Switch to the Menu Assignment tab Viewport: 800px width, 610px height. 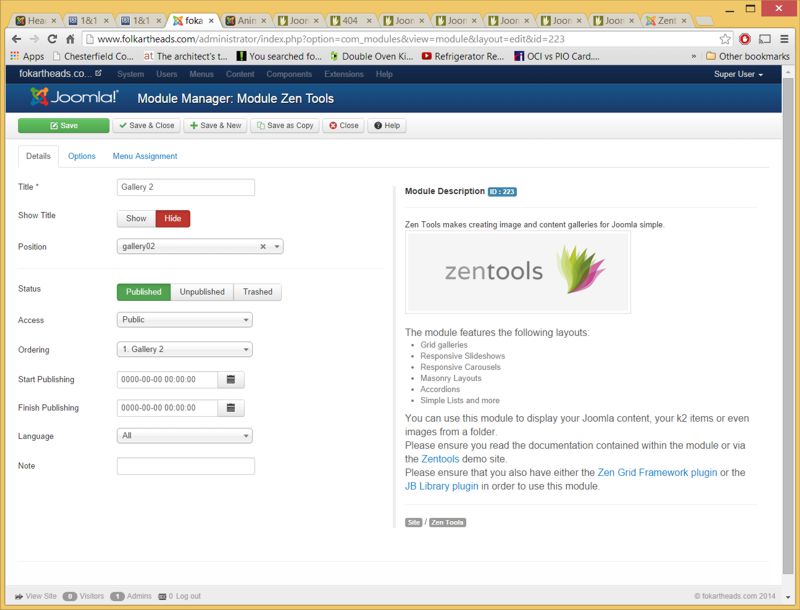[x=145, y=156]
